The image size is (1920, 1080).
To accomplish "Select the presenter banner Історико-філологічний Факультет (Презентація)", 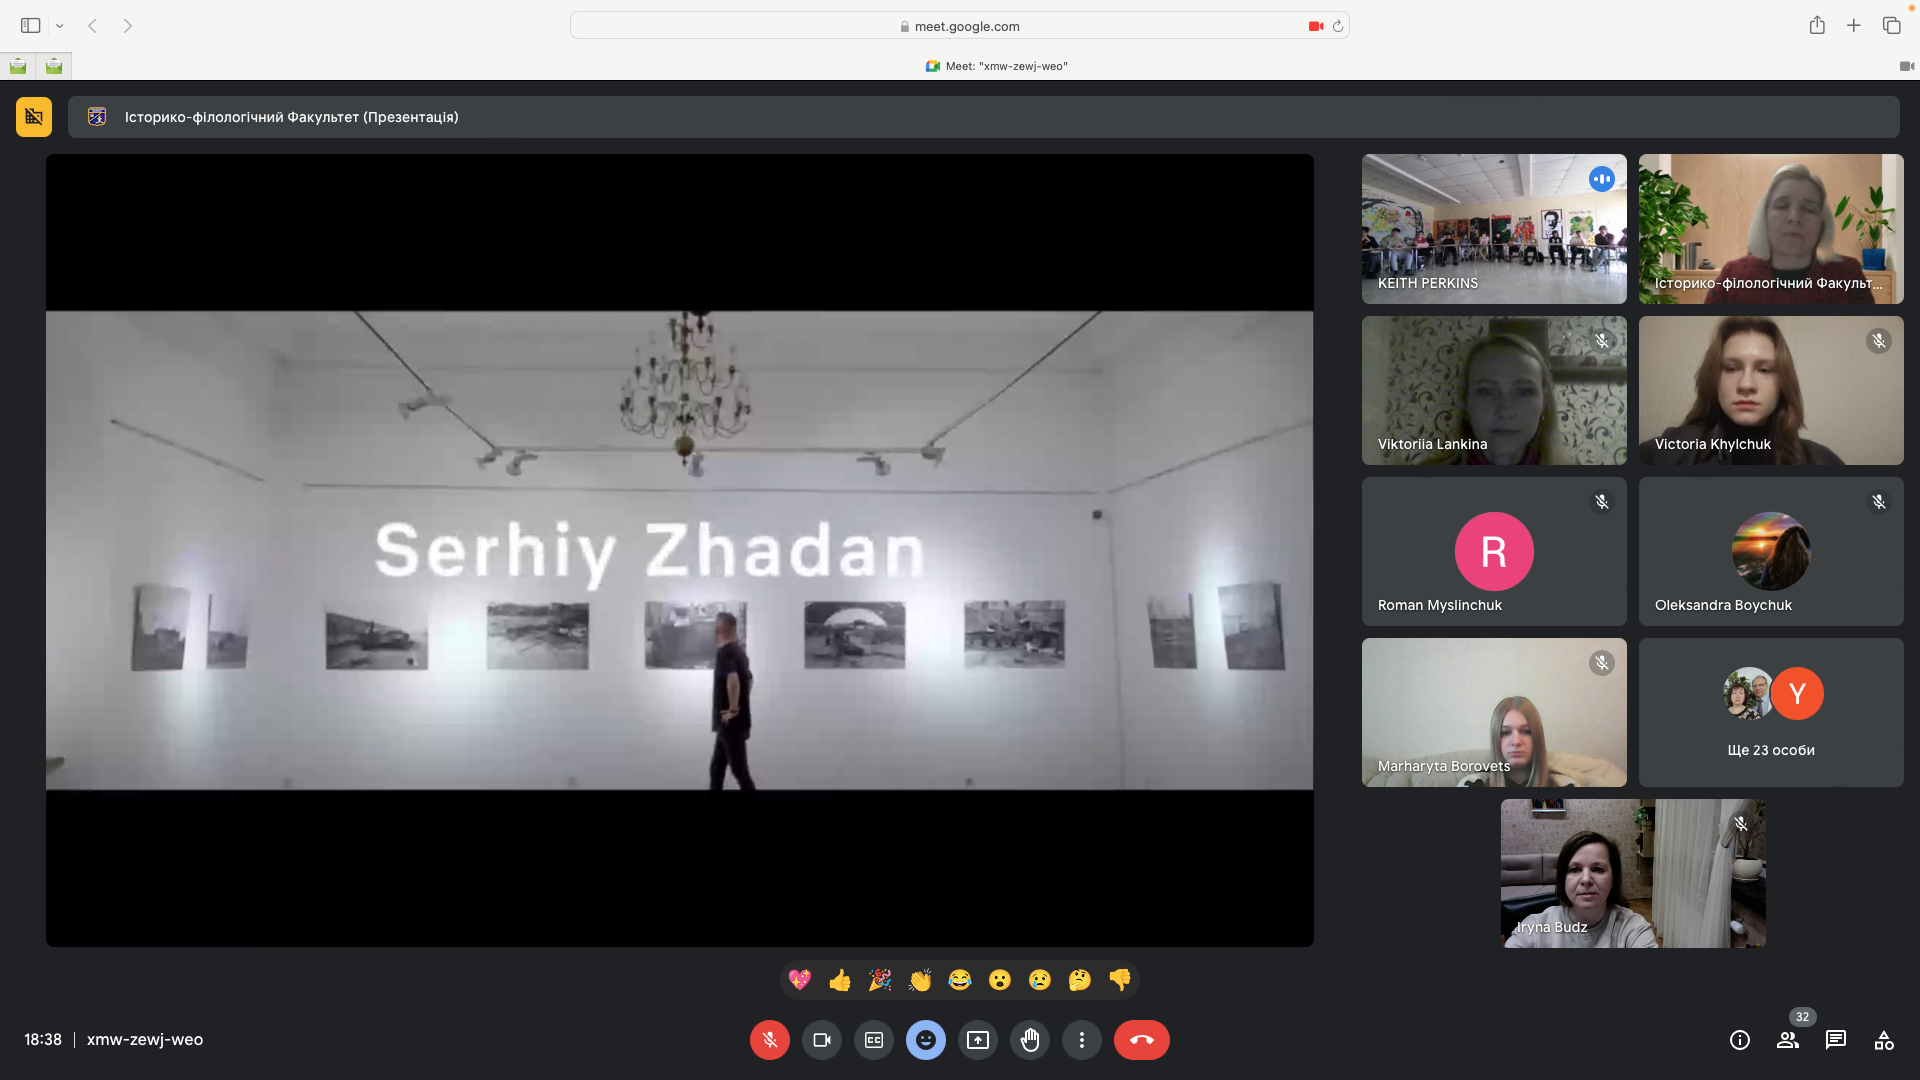I will [x=984, y=117].
